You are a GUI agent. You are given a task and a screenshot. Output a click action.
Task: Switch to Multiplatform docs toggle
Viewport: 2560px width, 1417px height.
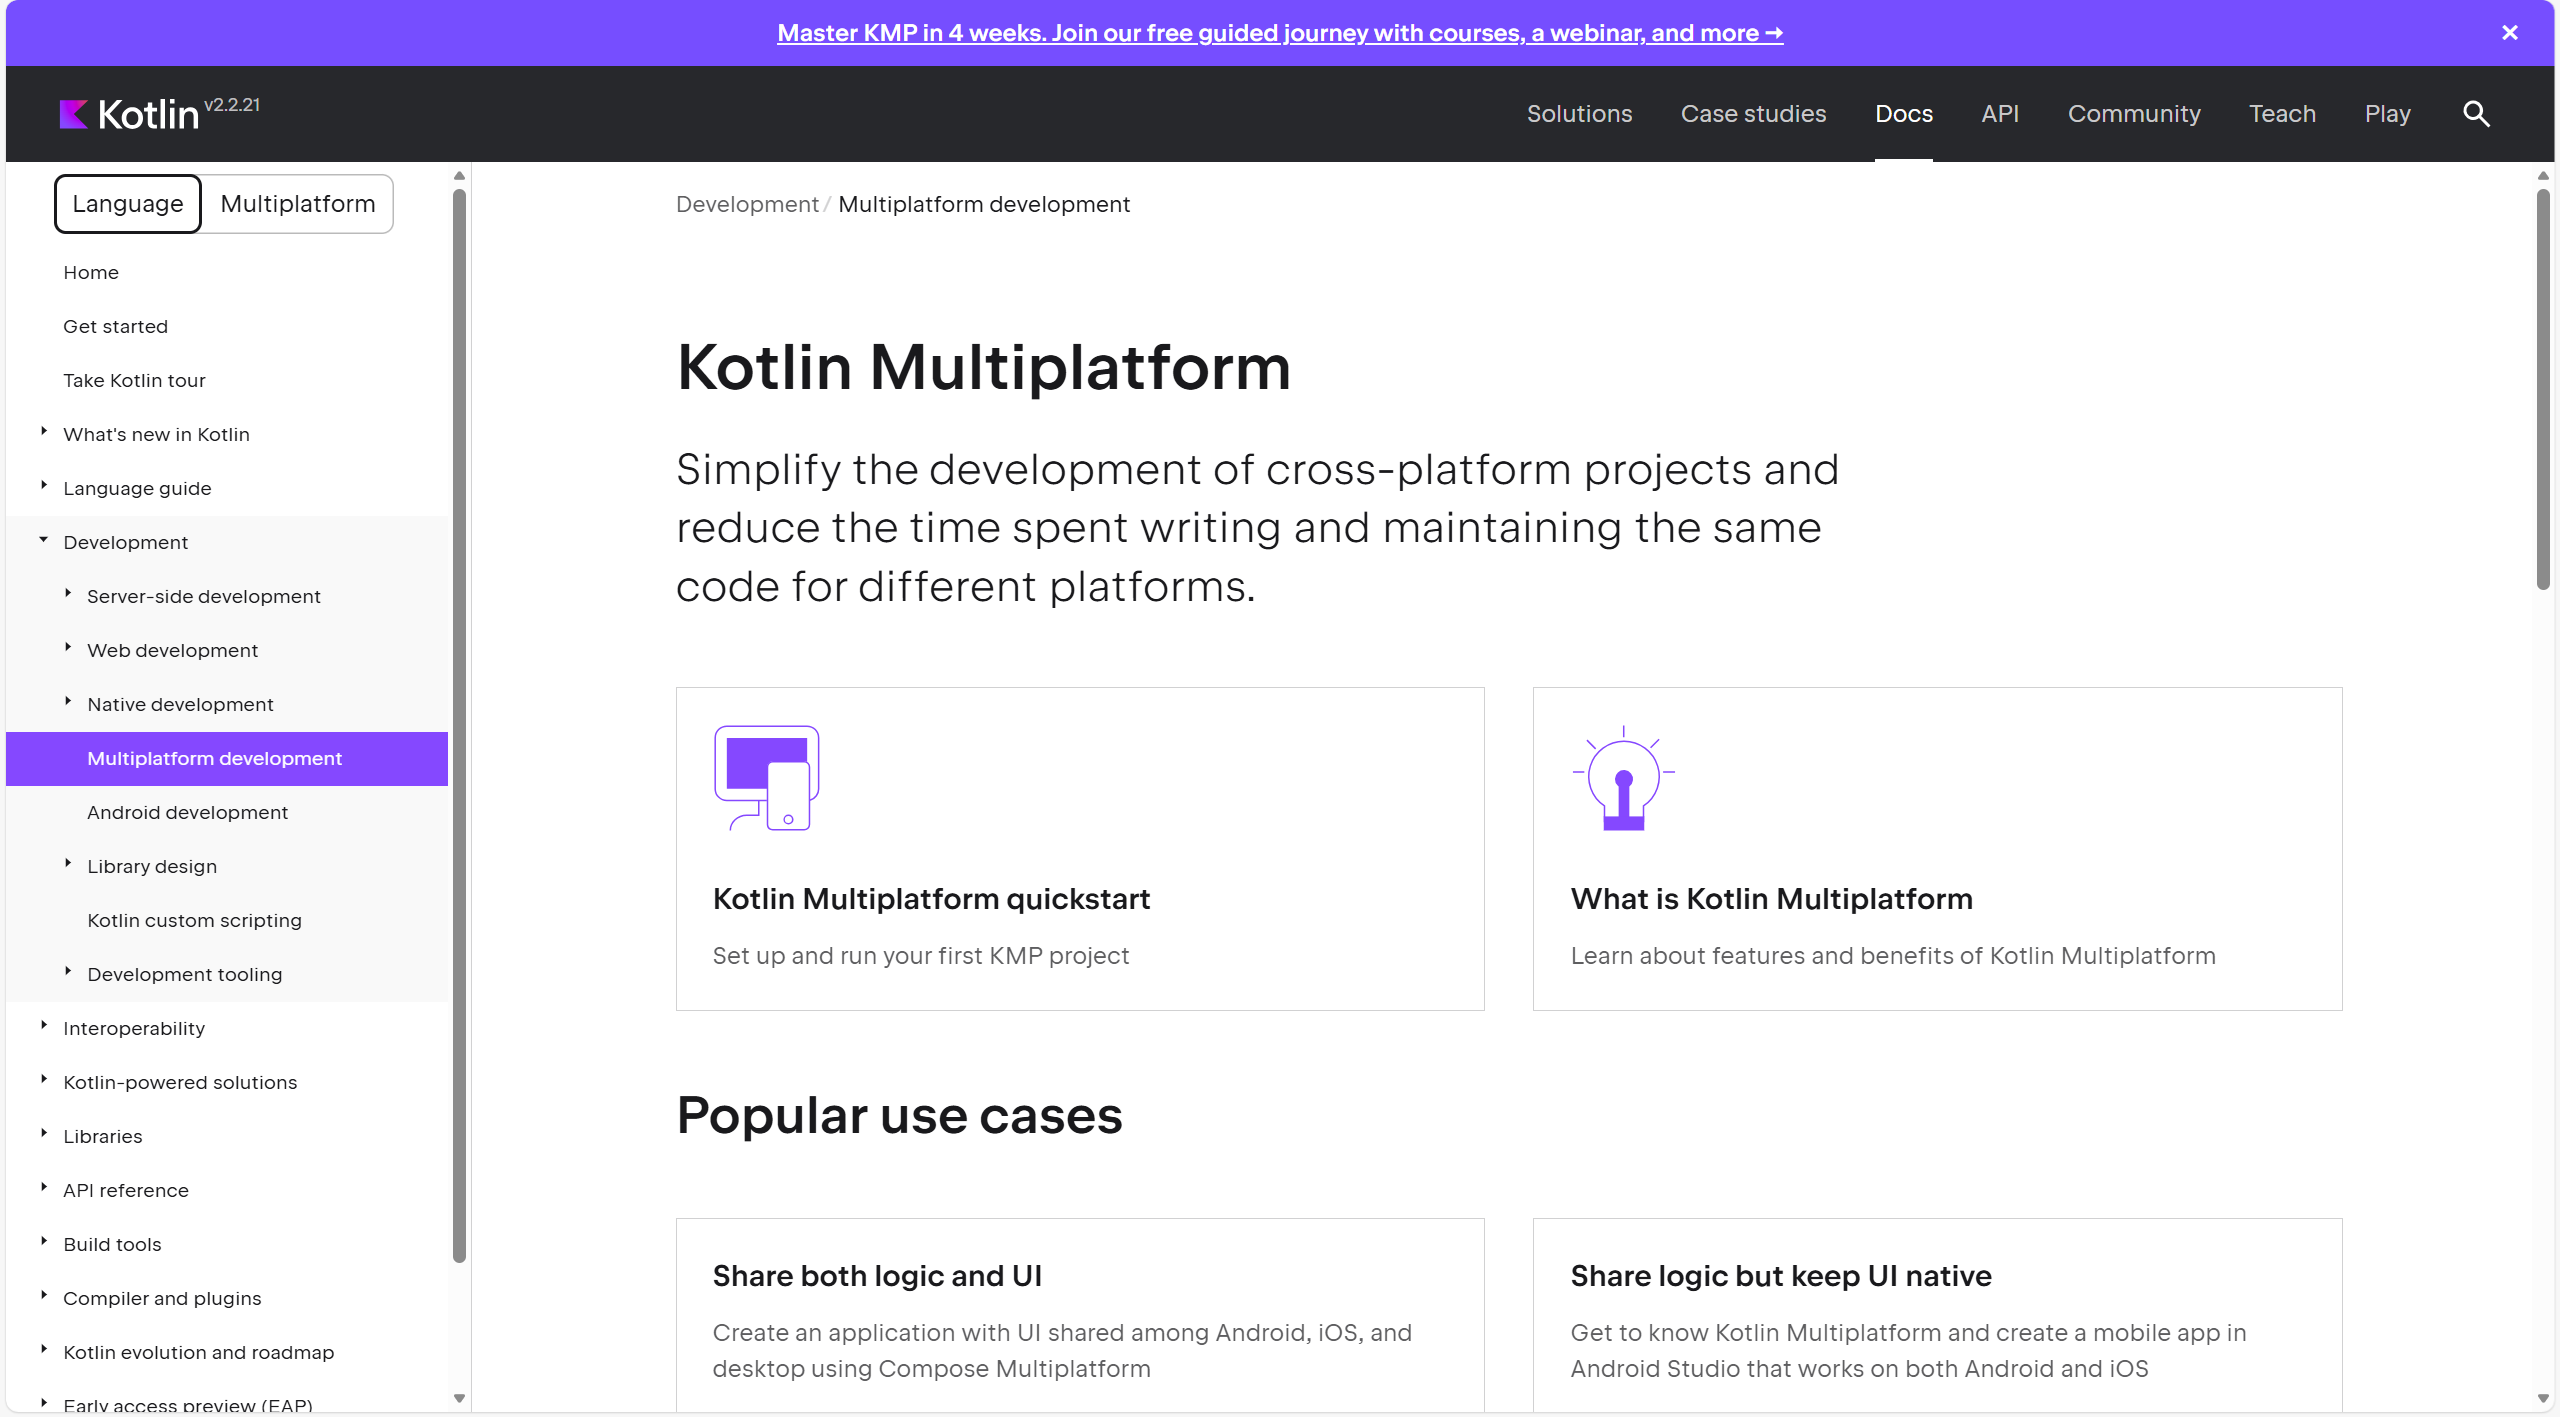click(297, 204)
